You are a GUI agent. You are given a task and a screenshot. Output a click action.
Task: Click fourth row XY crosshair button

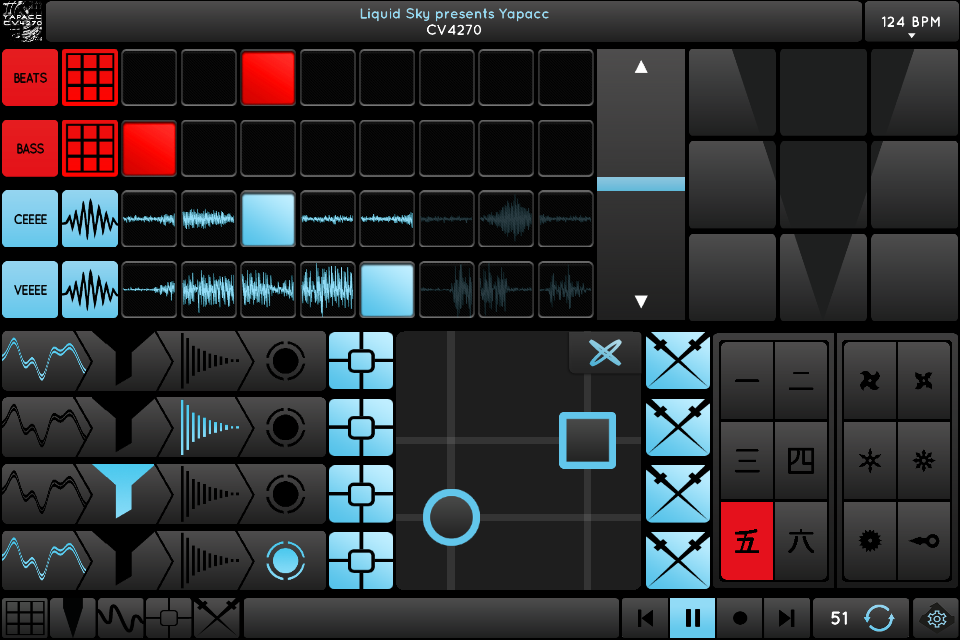361,561
